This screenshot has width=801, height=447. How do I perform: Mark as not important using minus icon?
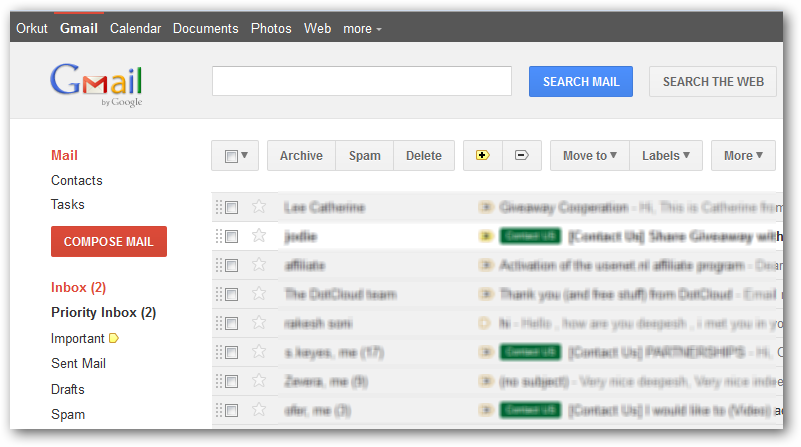point(522,155)
